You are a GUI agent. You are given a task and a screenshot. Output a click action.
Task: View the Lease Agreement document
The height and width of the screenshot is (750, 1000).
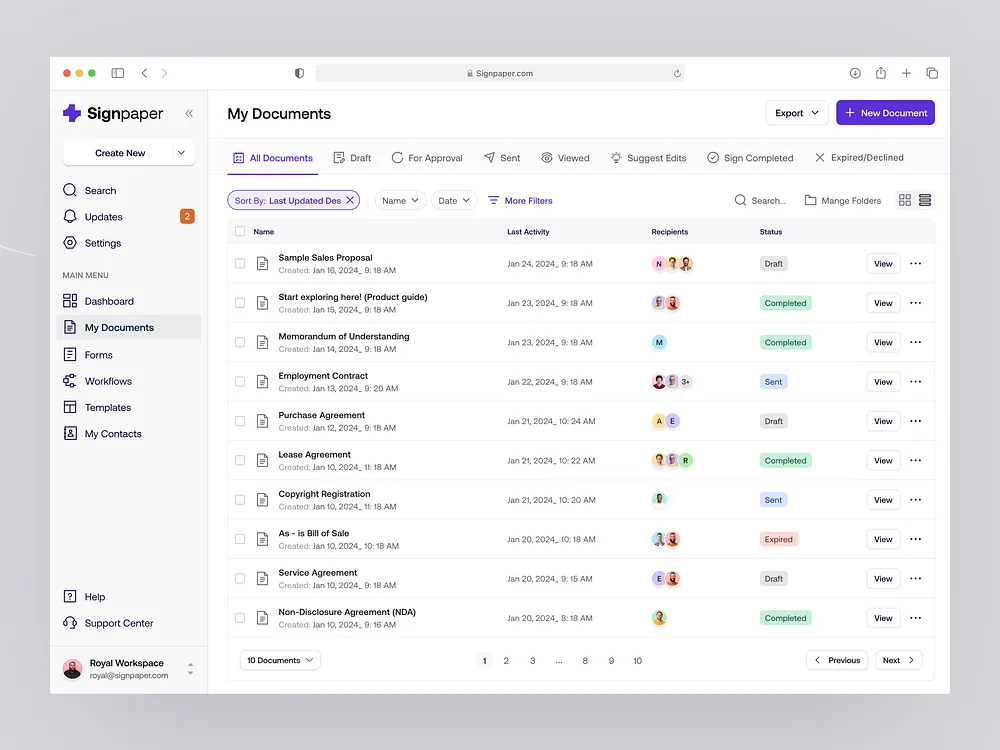pos(883,460)
